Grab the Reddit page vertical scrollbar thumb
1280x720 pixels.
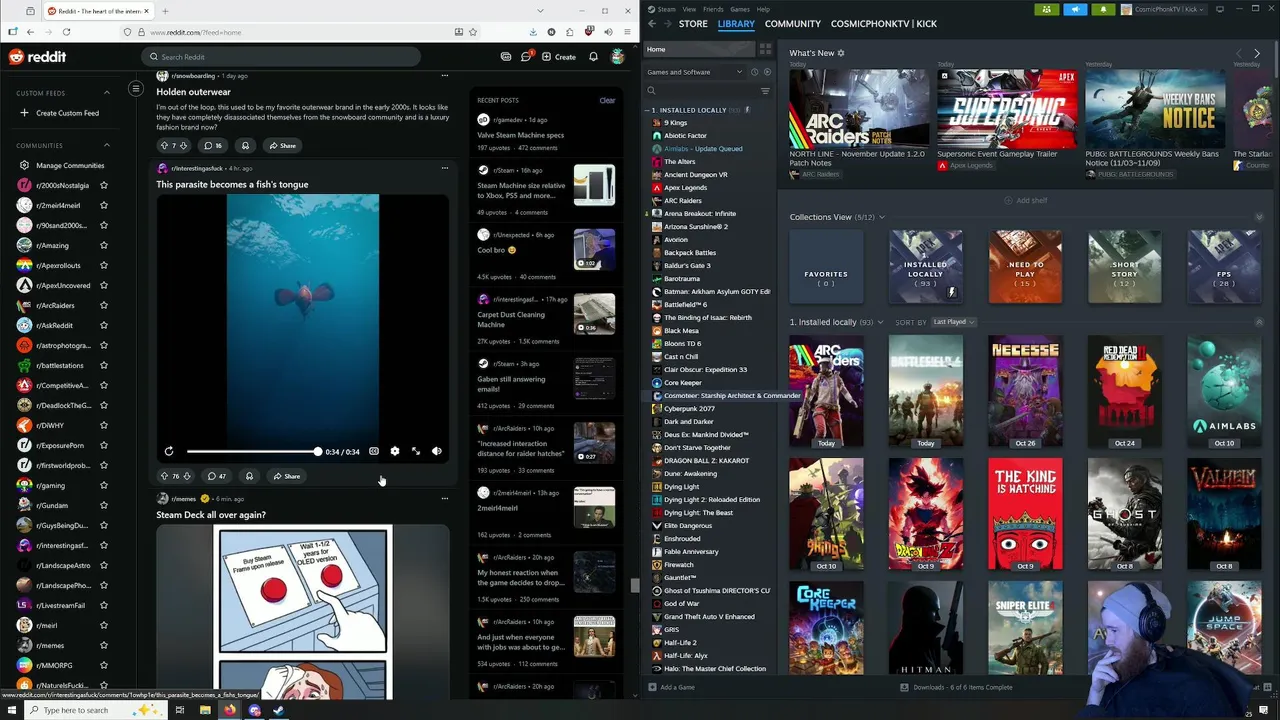634,586
